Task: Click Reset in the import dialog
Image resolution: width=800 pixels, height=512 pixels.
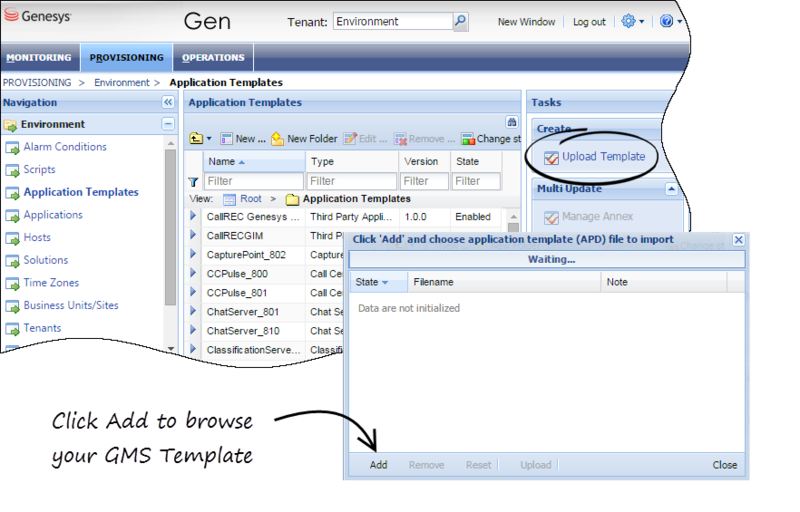Action: 478,465
